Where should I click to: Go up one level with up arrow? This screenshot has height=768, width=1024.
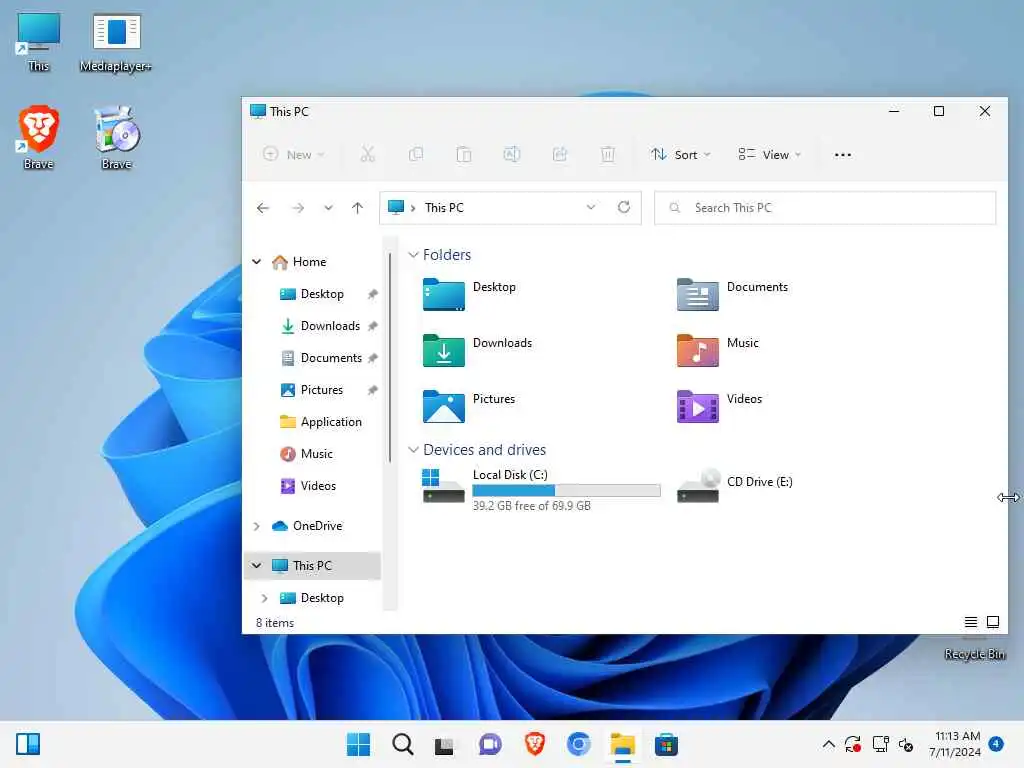click(x=357, y=208)
